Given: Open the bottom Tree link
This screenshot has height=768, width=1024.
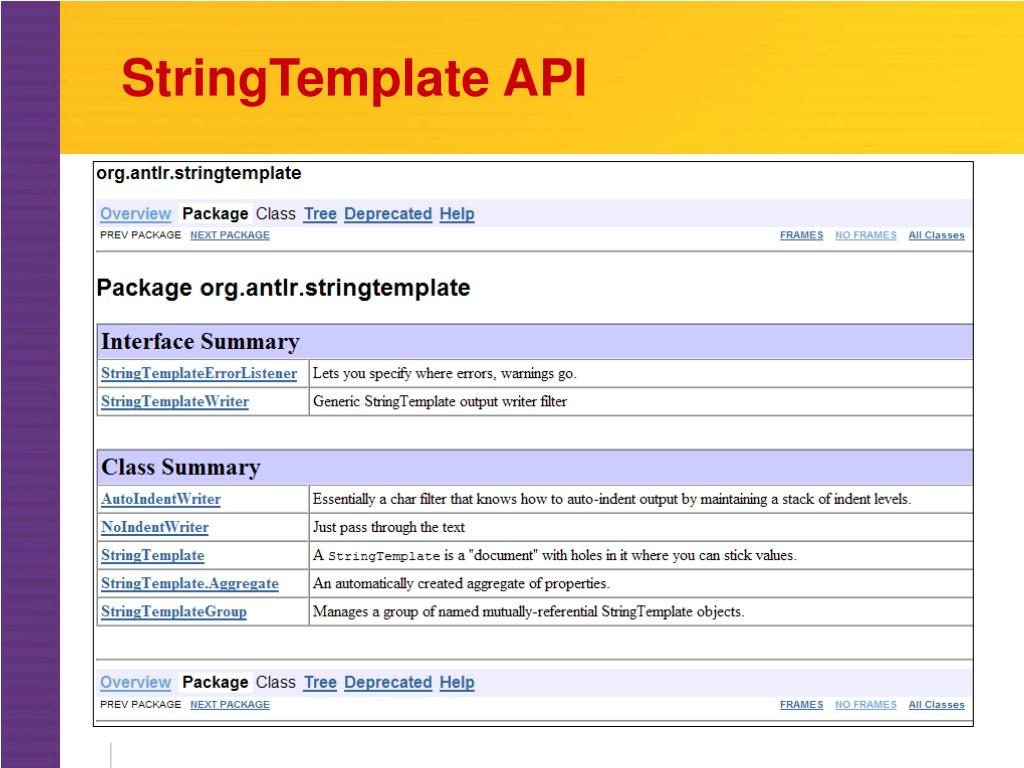Looking at the screenshot, I should tap(320, 682).
